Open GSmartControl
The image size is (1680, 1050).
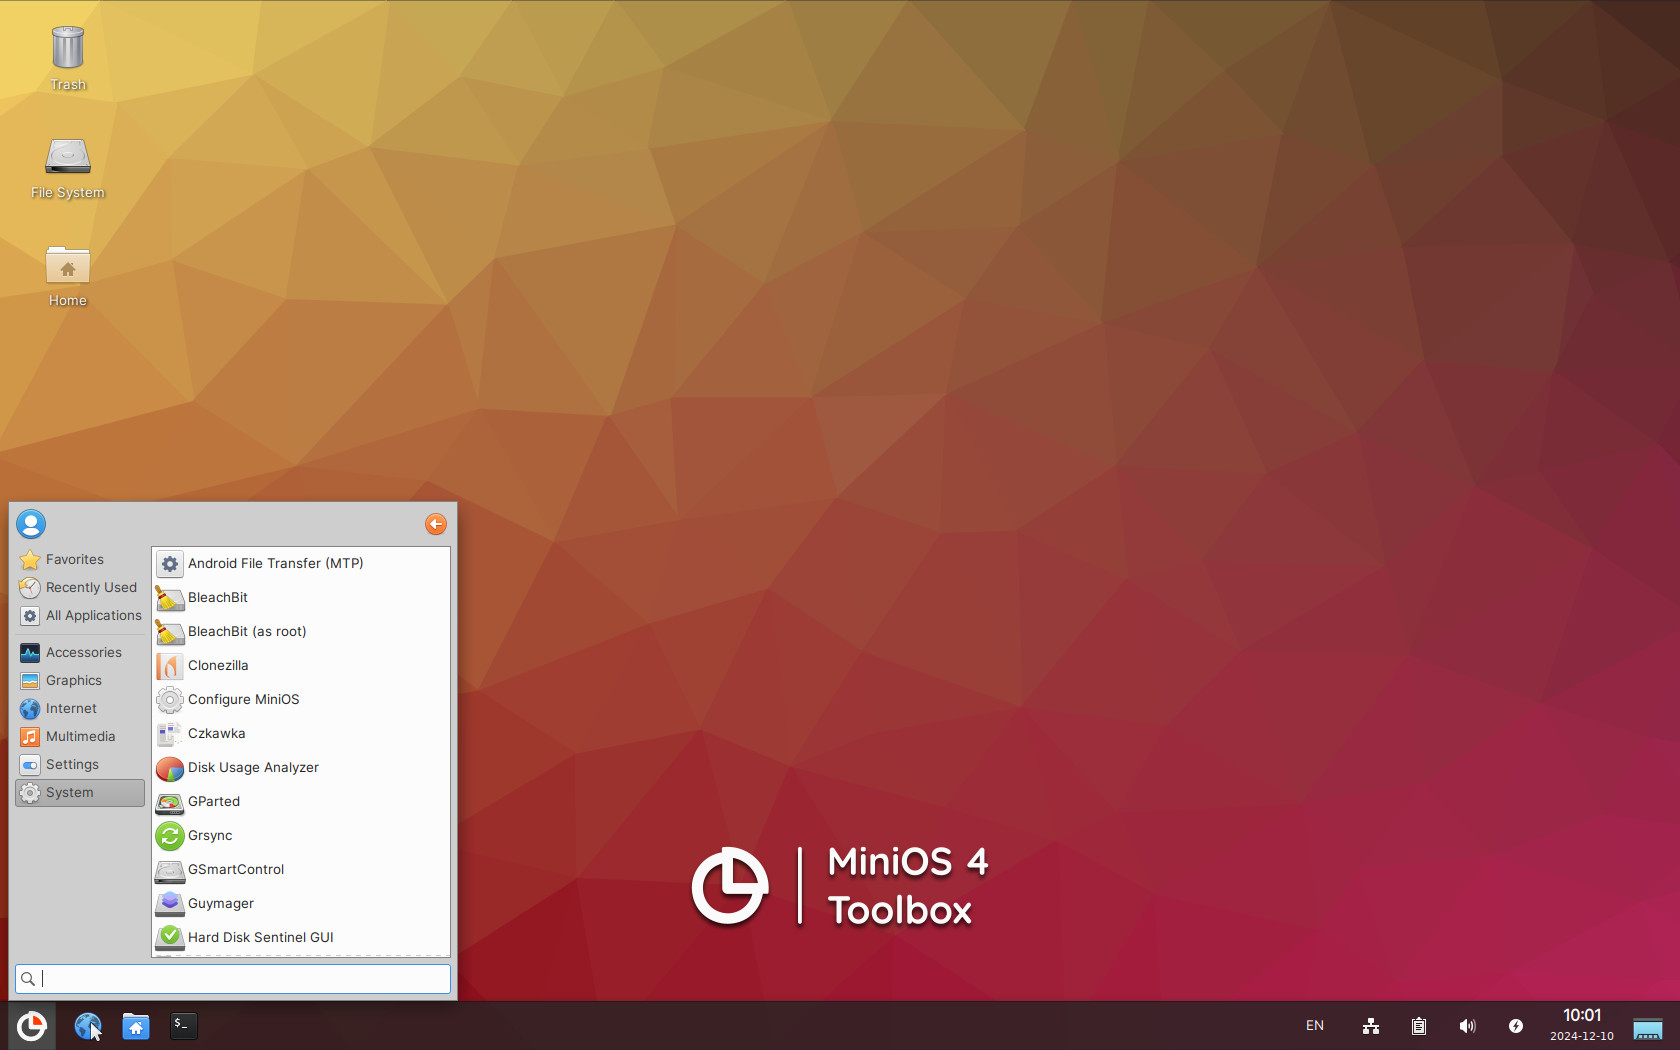(x=301, y=869)
